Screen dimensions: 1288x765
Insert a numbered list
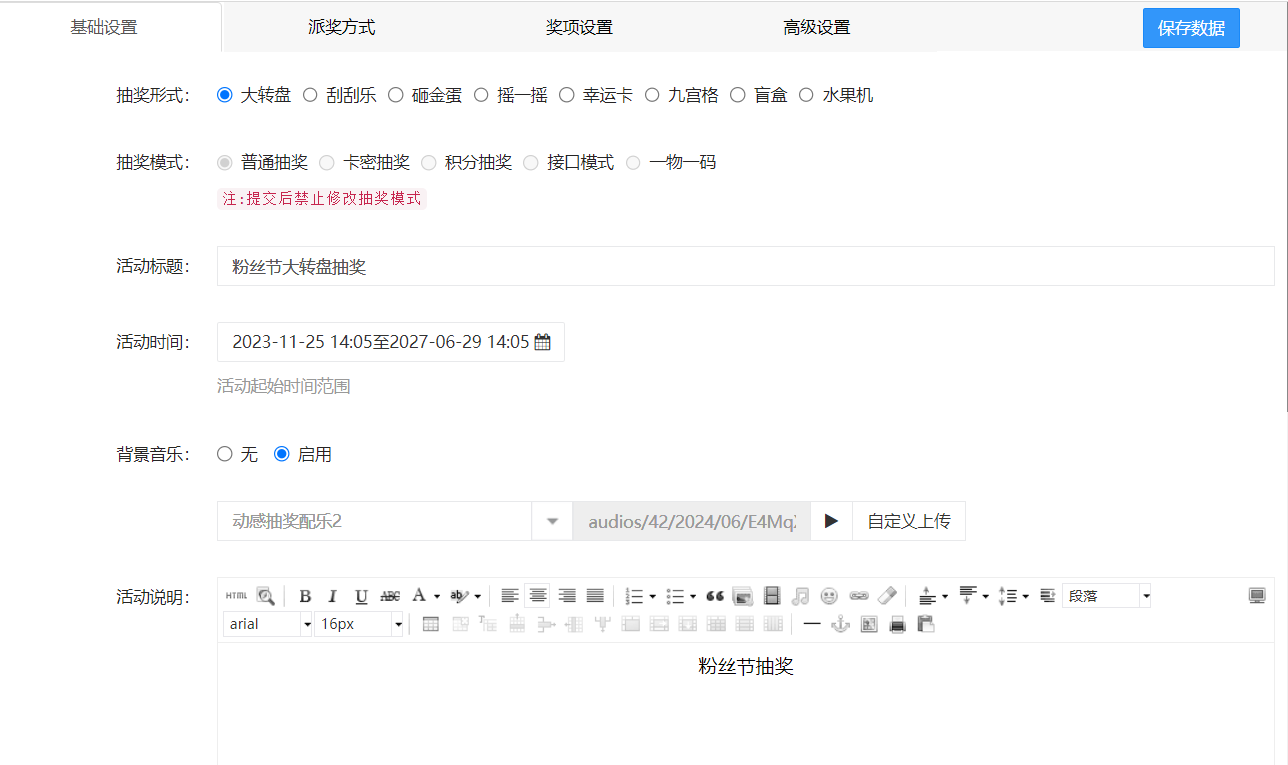pos(634,596)
